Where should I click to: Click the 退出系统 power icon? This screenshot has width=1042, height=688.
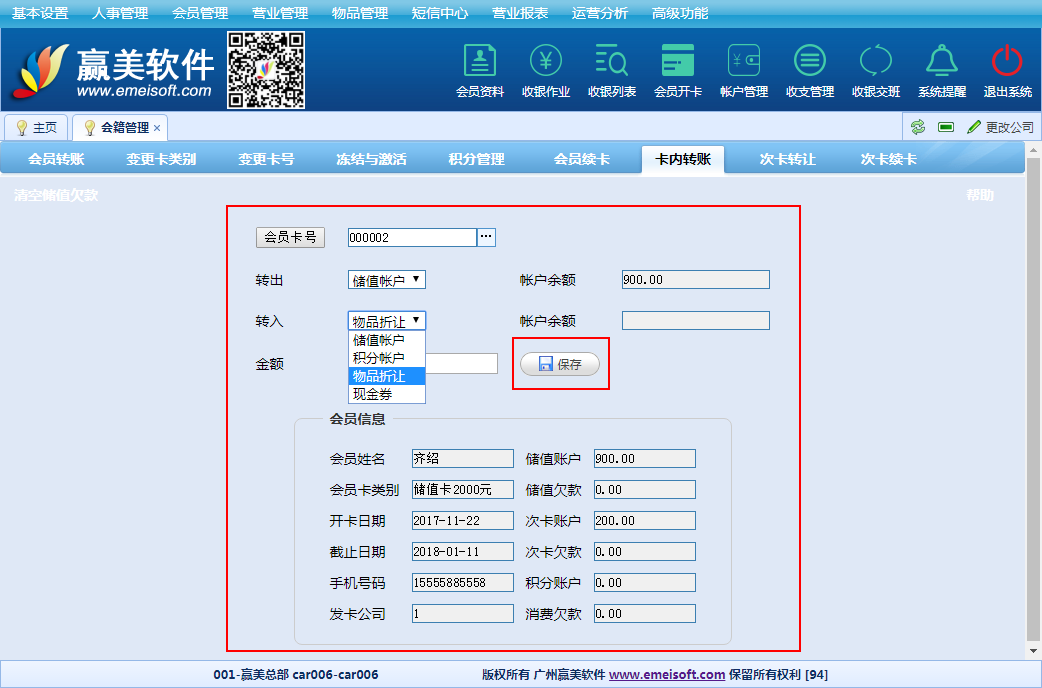pyautogui.click(x=1007, y=62)
